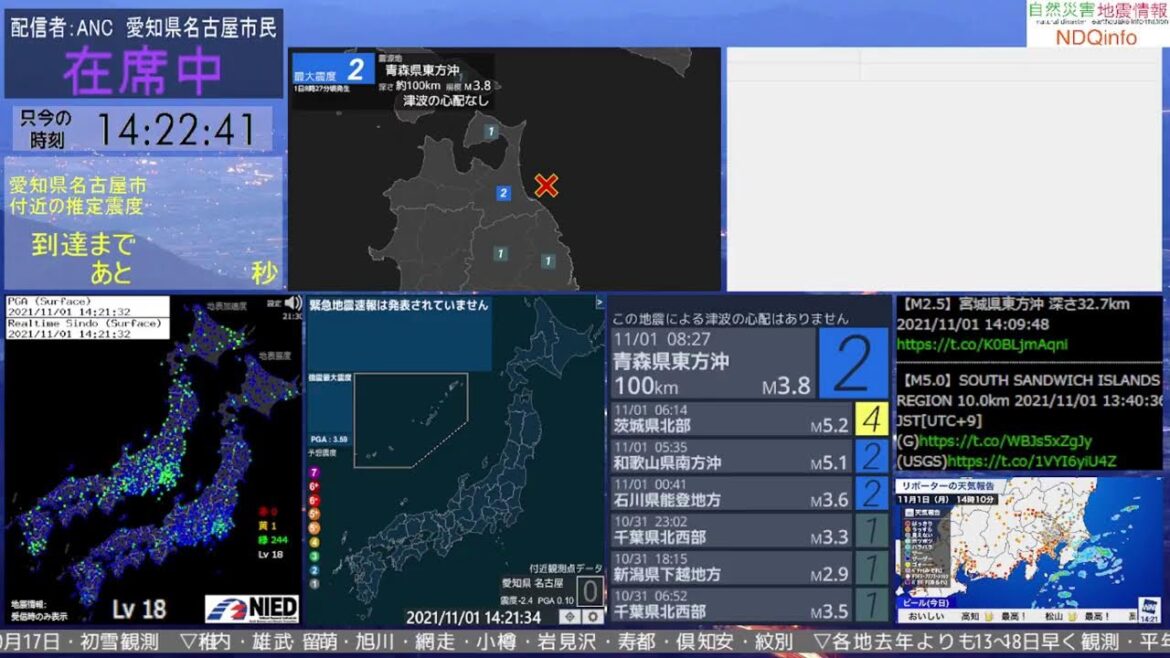Select the 石川県能登地方 M3.6 earthquake entry
1170x658 pixels.
point(730,493)
